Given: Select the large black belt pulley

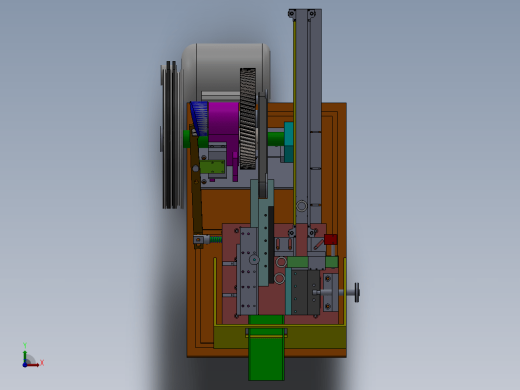Looking at the screenshot, I should [172, 135].
